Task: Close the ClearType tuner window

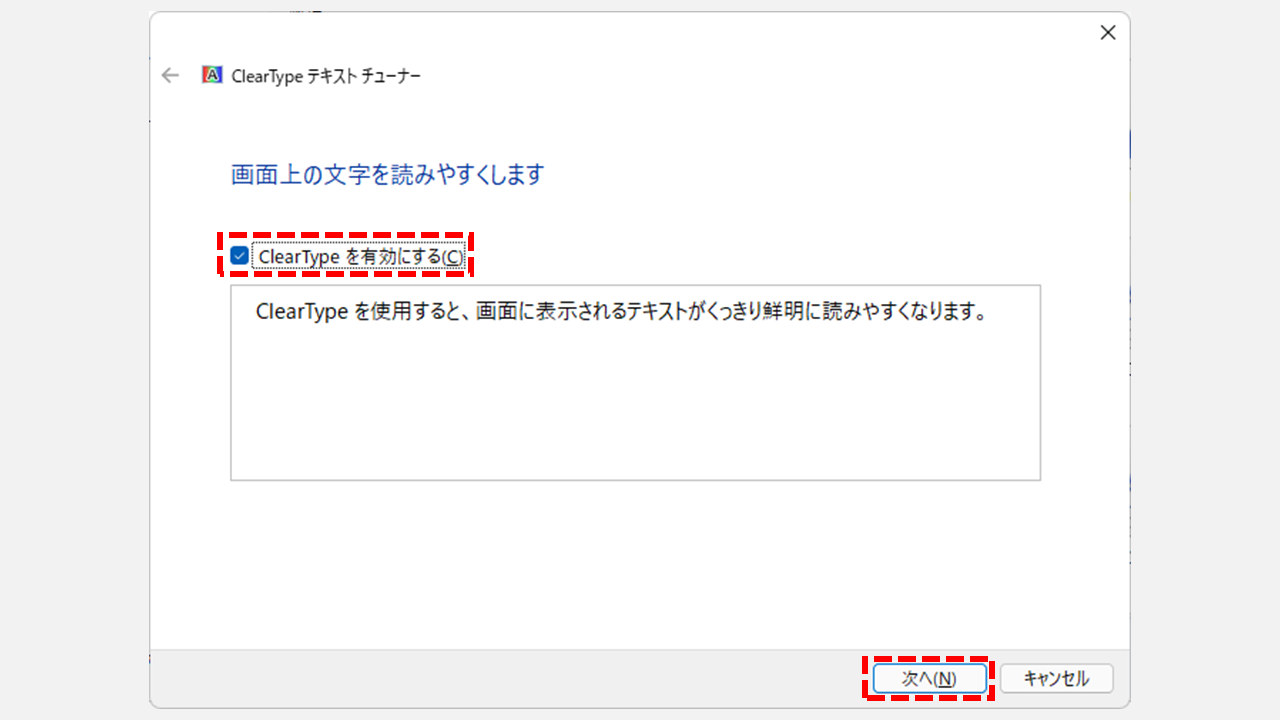Action: [1107, 33]
